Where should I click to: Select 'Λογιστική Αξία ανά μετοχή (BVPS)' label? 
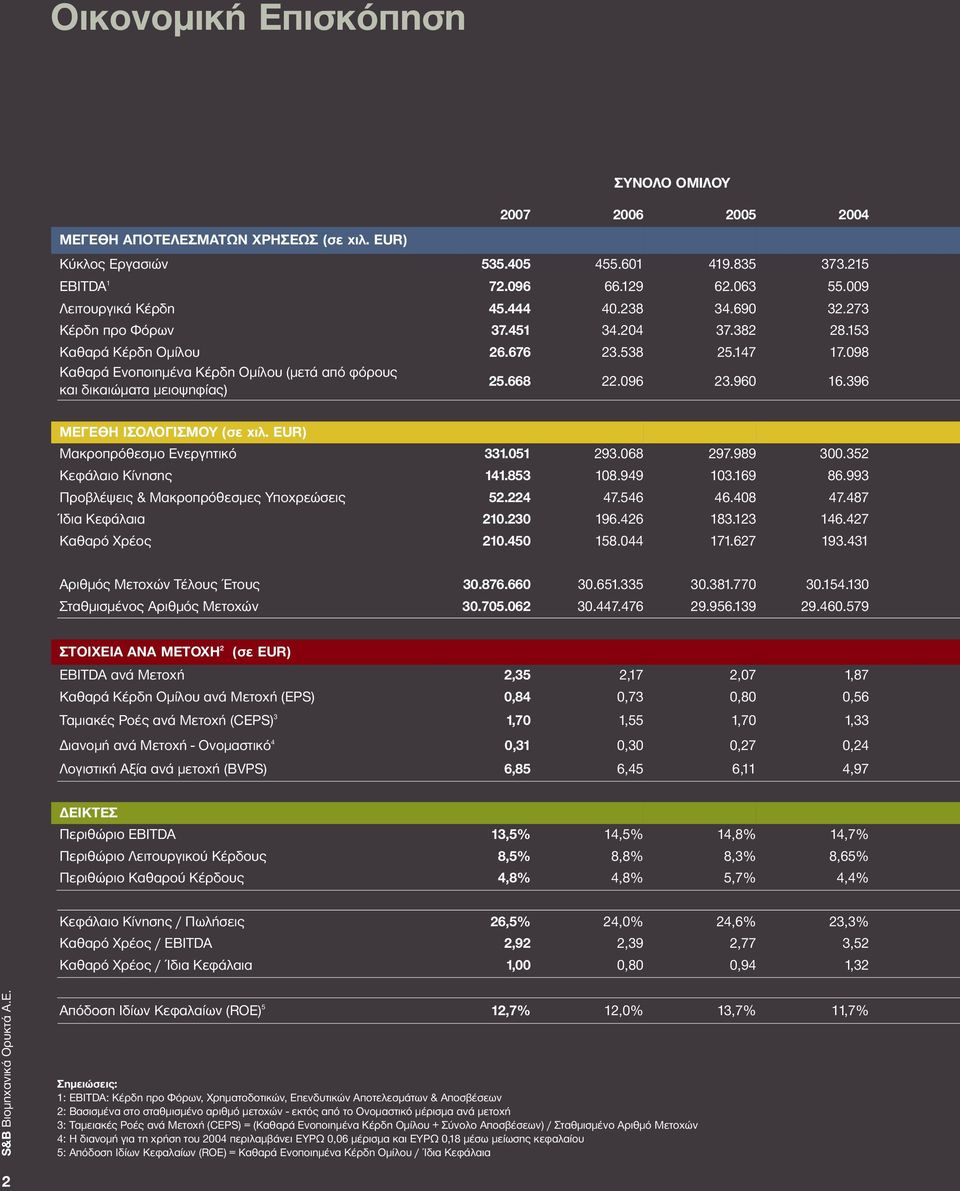tap(163, 769)
